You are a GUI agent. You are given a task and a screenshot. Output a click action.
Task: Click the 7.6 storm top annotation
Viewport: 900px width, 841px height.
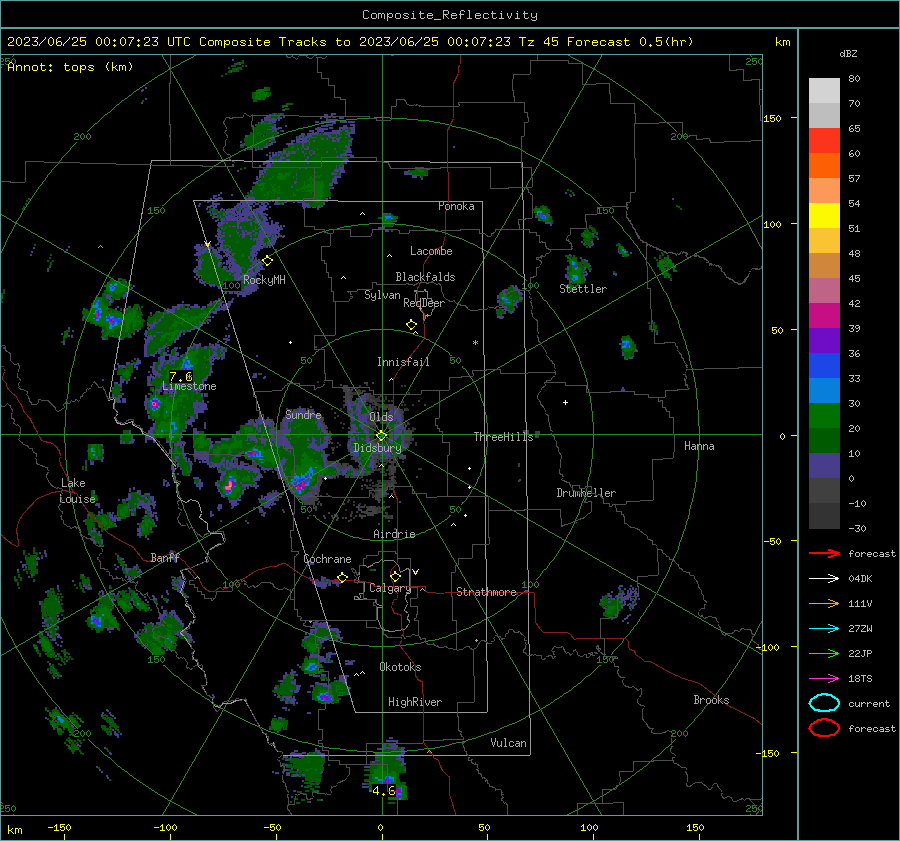click(181, 377)
